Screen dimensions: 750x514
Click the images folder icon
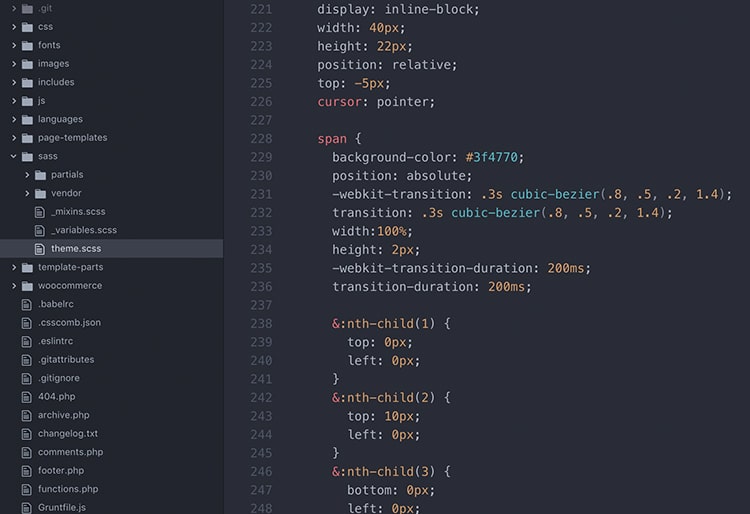pyautogui.click(x=27, y=64)
